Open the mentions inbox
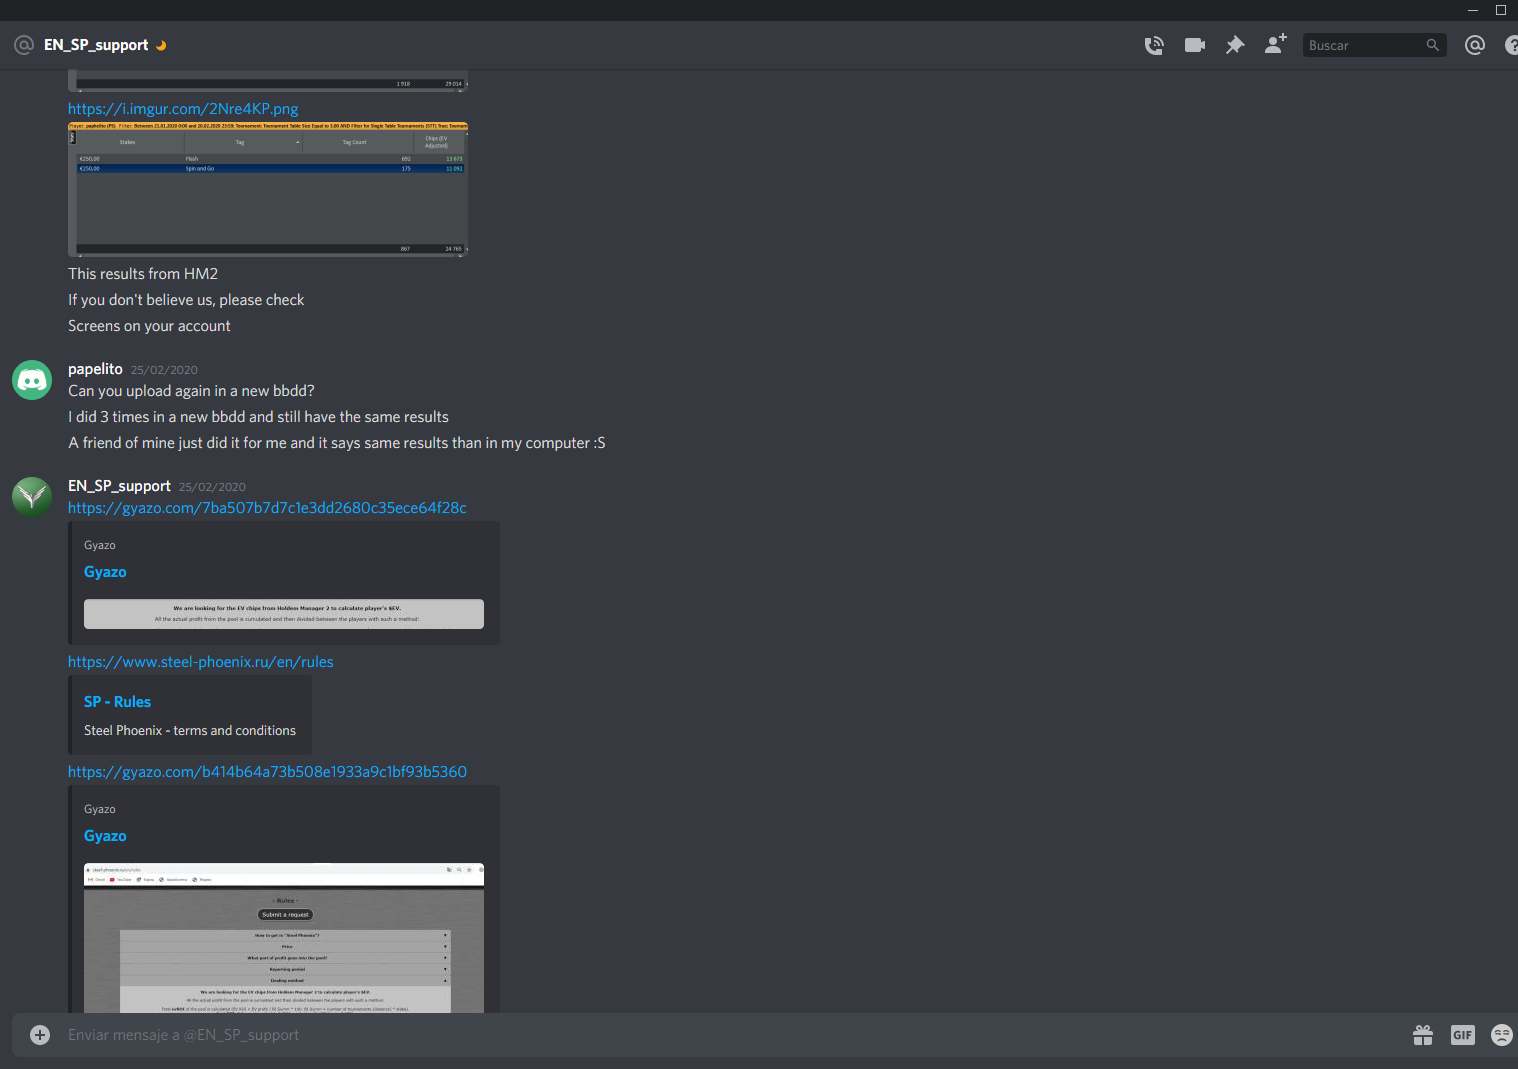Image resolution: width=1518 pixels, height=1069 pixels. pos(1474,45)
